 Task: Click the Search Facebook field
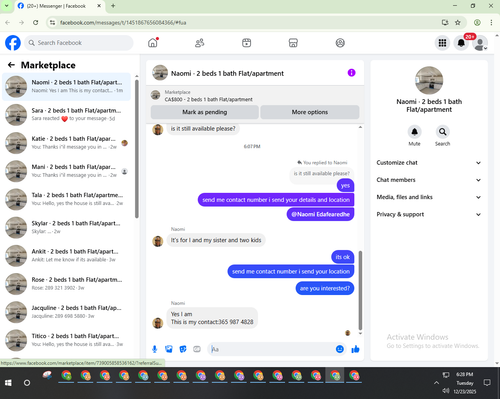pos(79,43)
